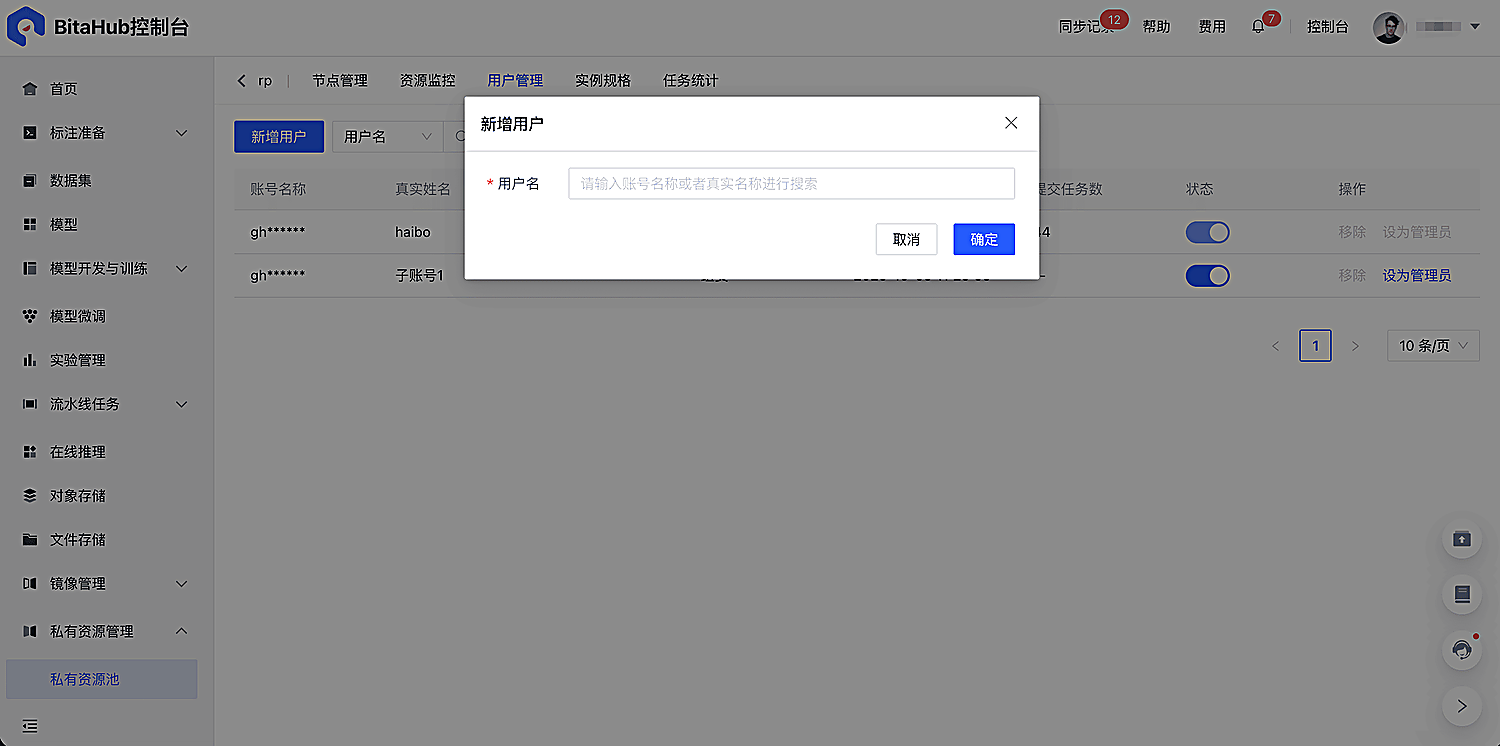Screen dimensions: 1500x746
Task: Click the 数据集 dataset icon
Action: tap(30, 181)
